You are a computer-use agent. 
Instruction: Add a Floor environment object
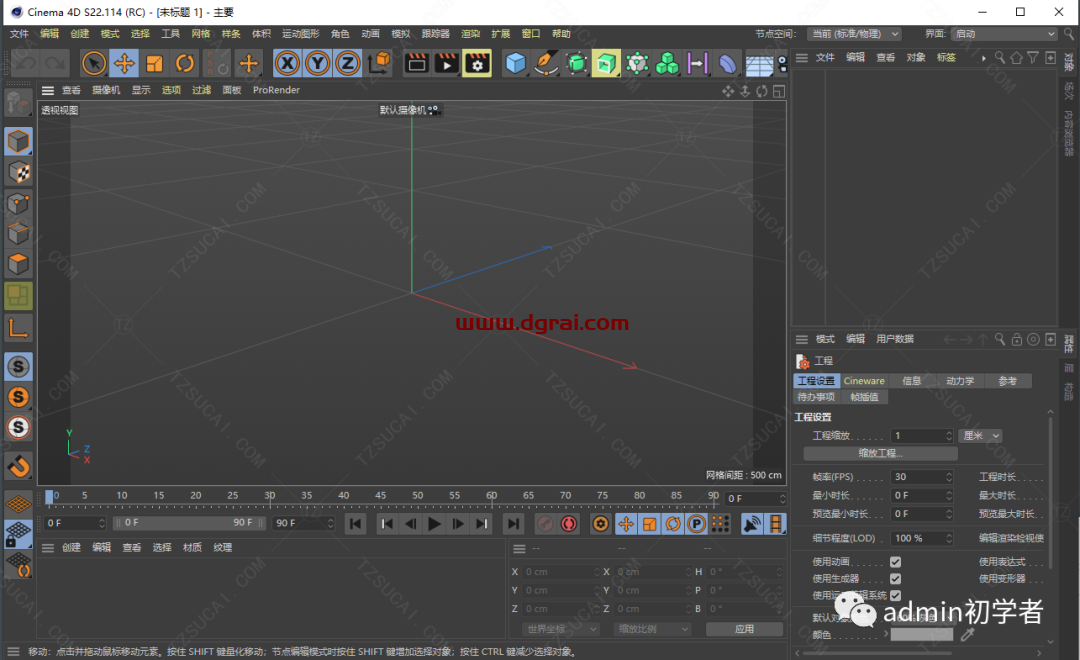tap(759, 63)
